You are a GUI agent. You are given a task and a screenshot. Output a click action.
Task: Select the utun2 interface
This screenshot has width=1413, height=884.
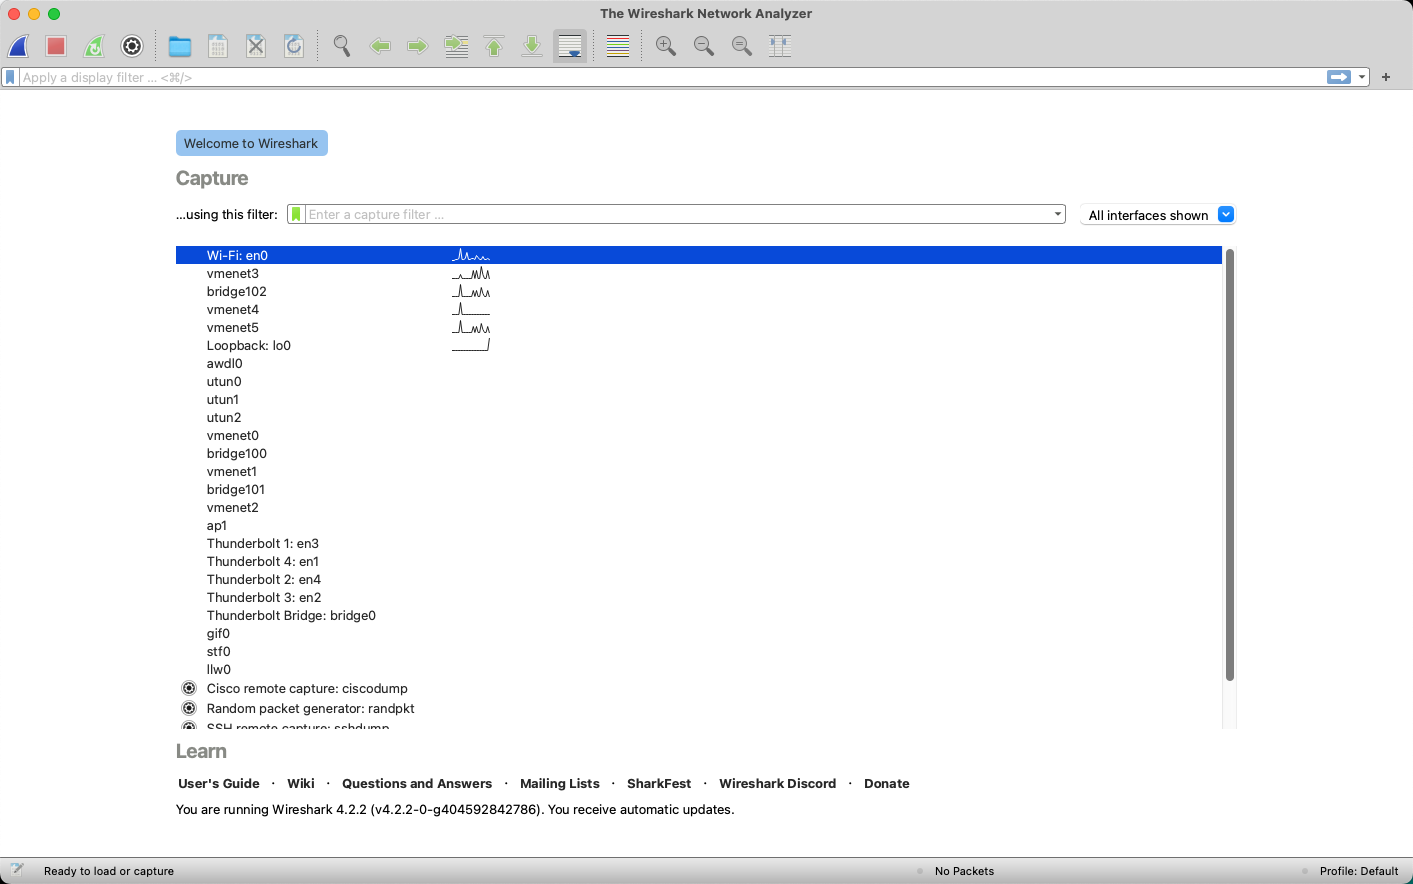click(x=698, y=417)
